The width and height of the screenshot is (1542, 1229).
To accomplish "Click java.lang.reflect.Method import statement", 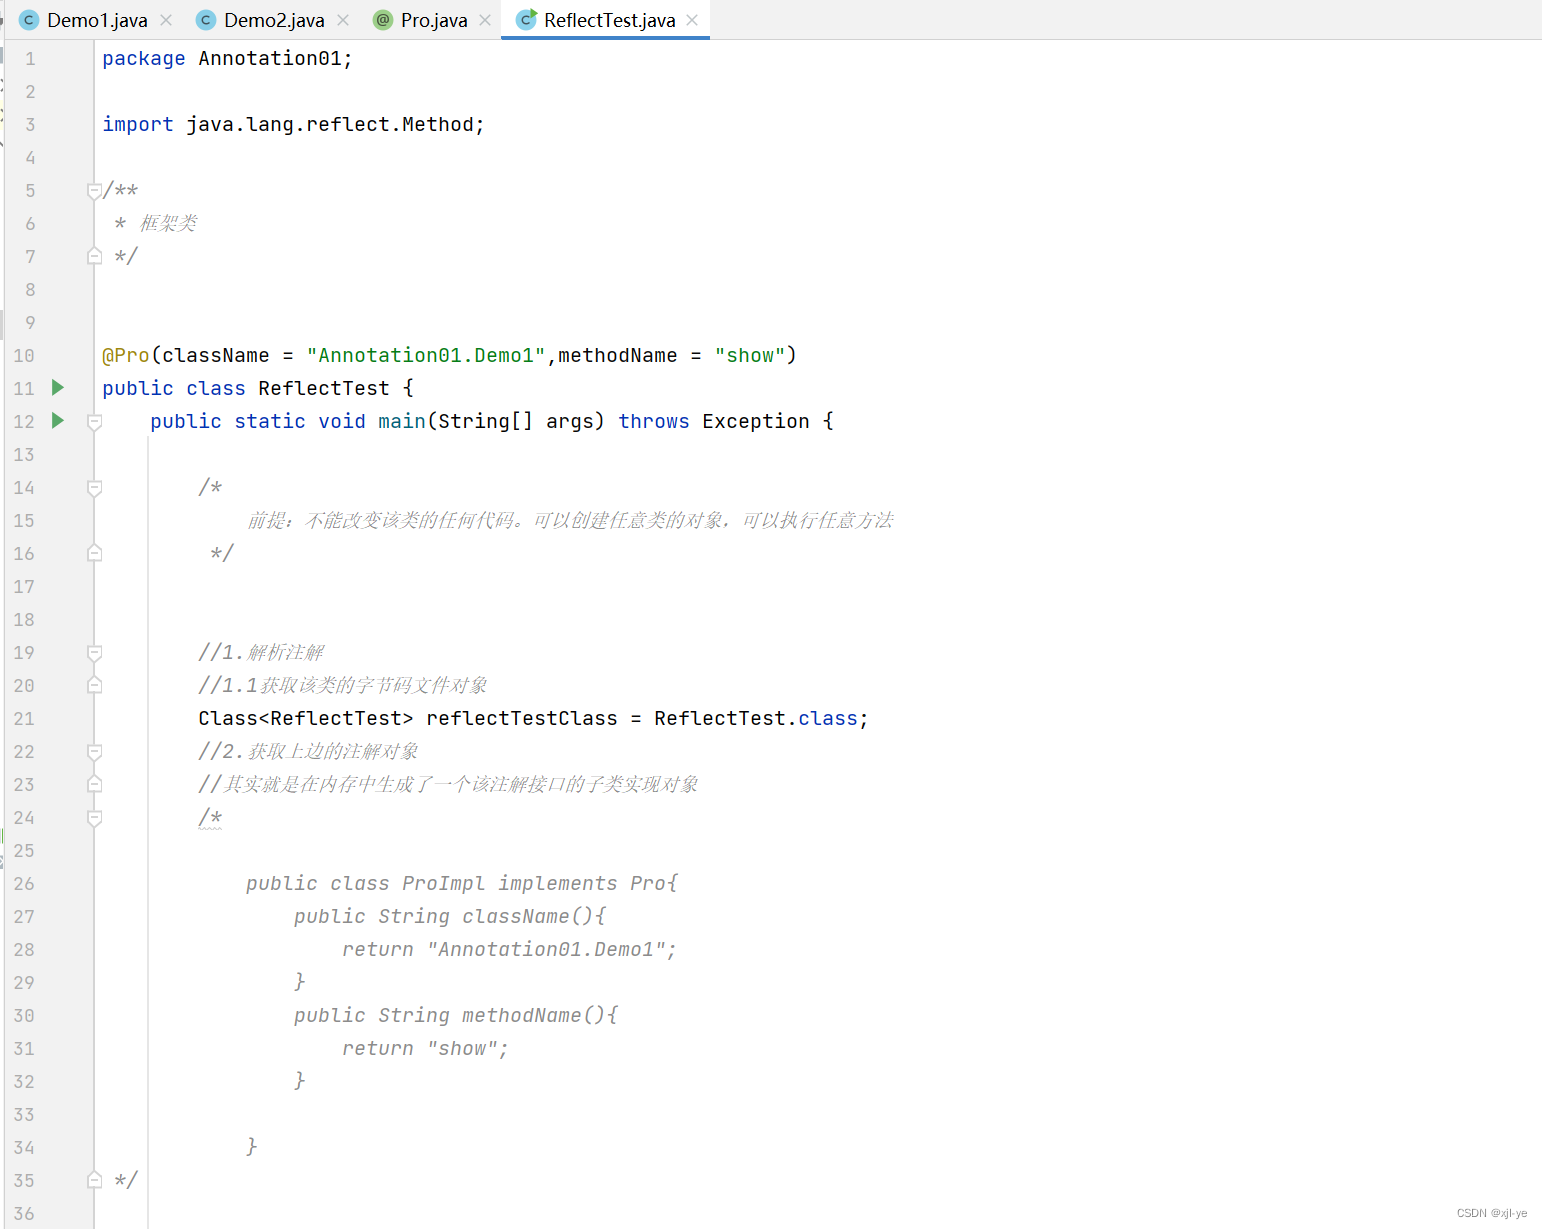I will point(293,124).
